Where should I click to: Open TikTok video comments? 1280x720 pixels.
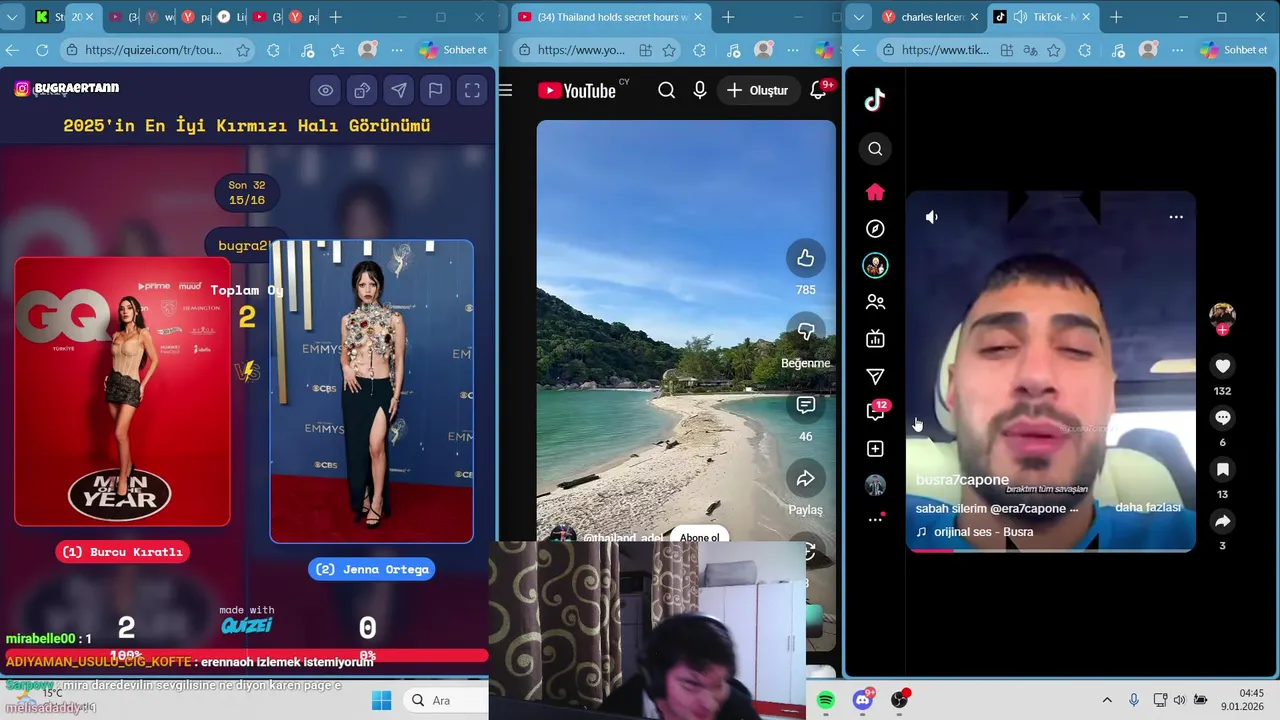(x=1222, y=418)
